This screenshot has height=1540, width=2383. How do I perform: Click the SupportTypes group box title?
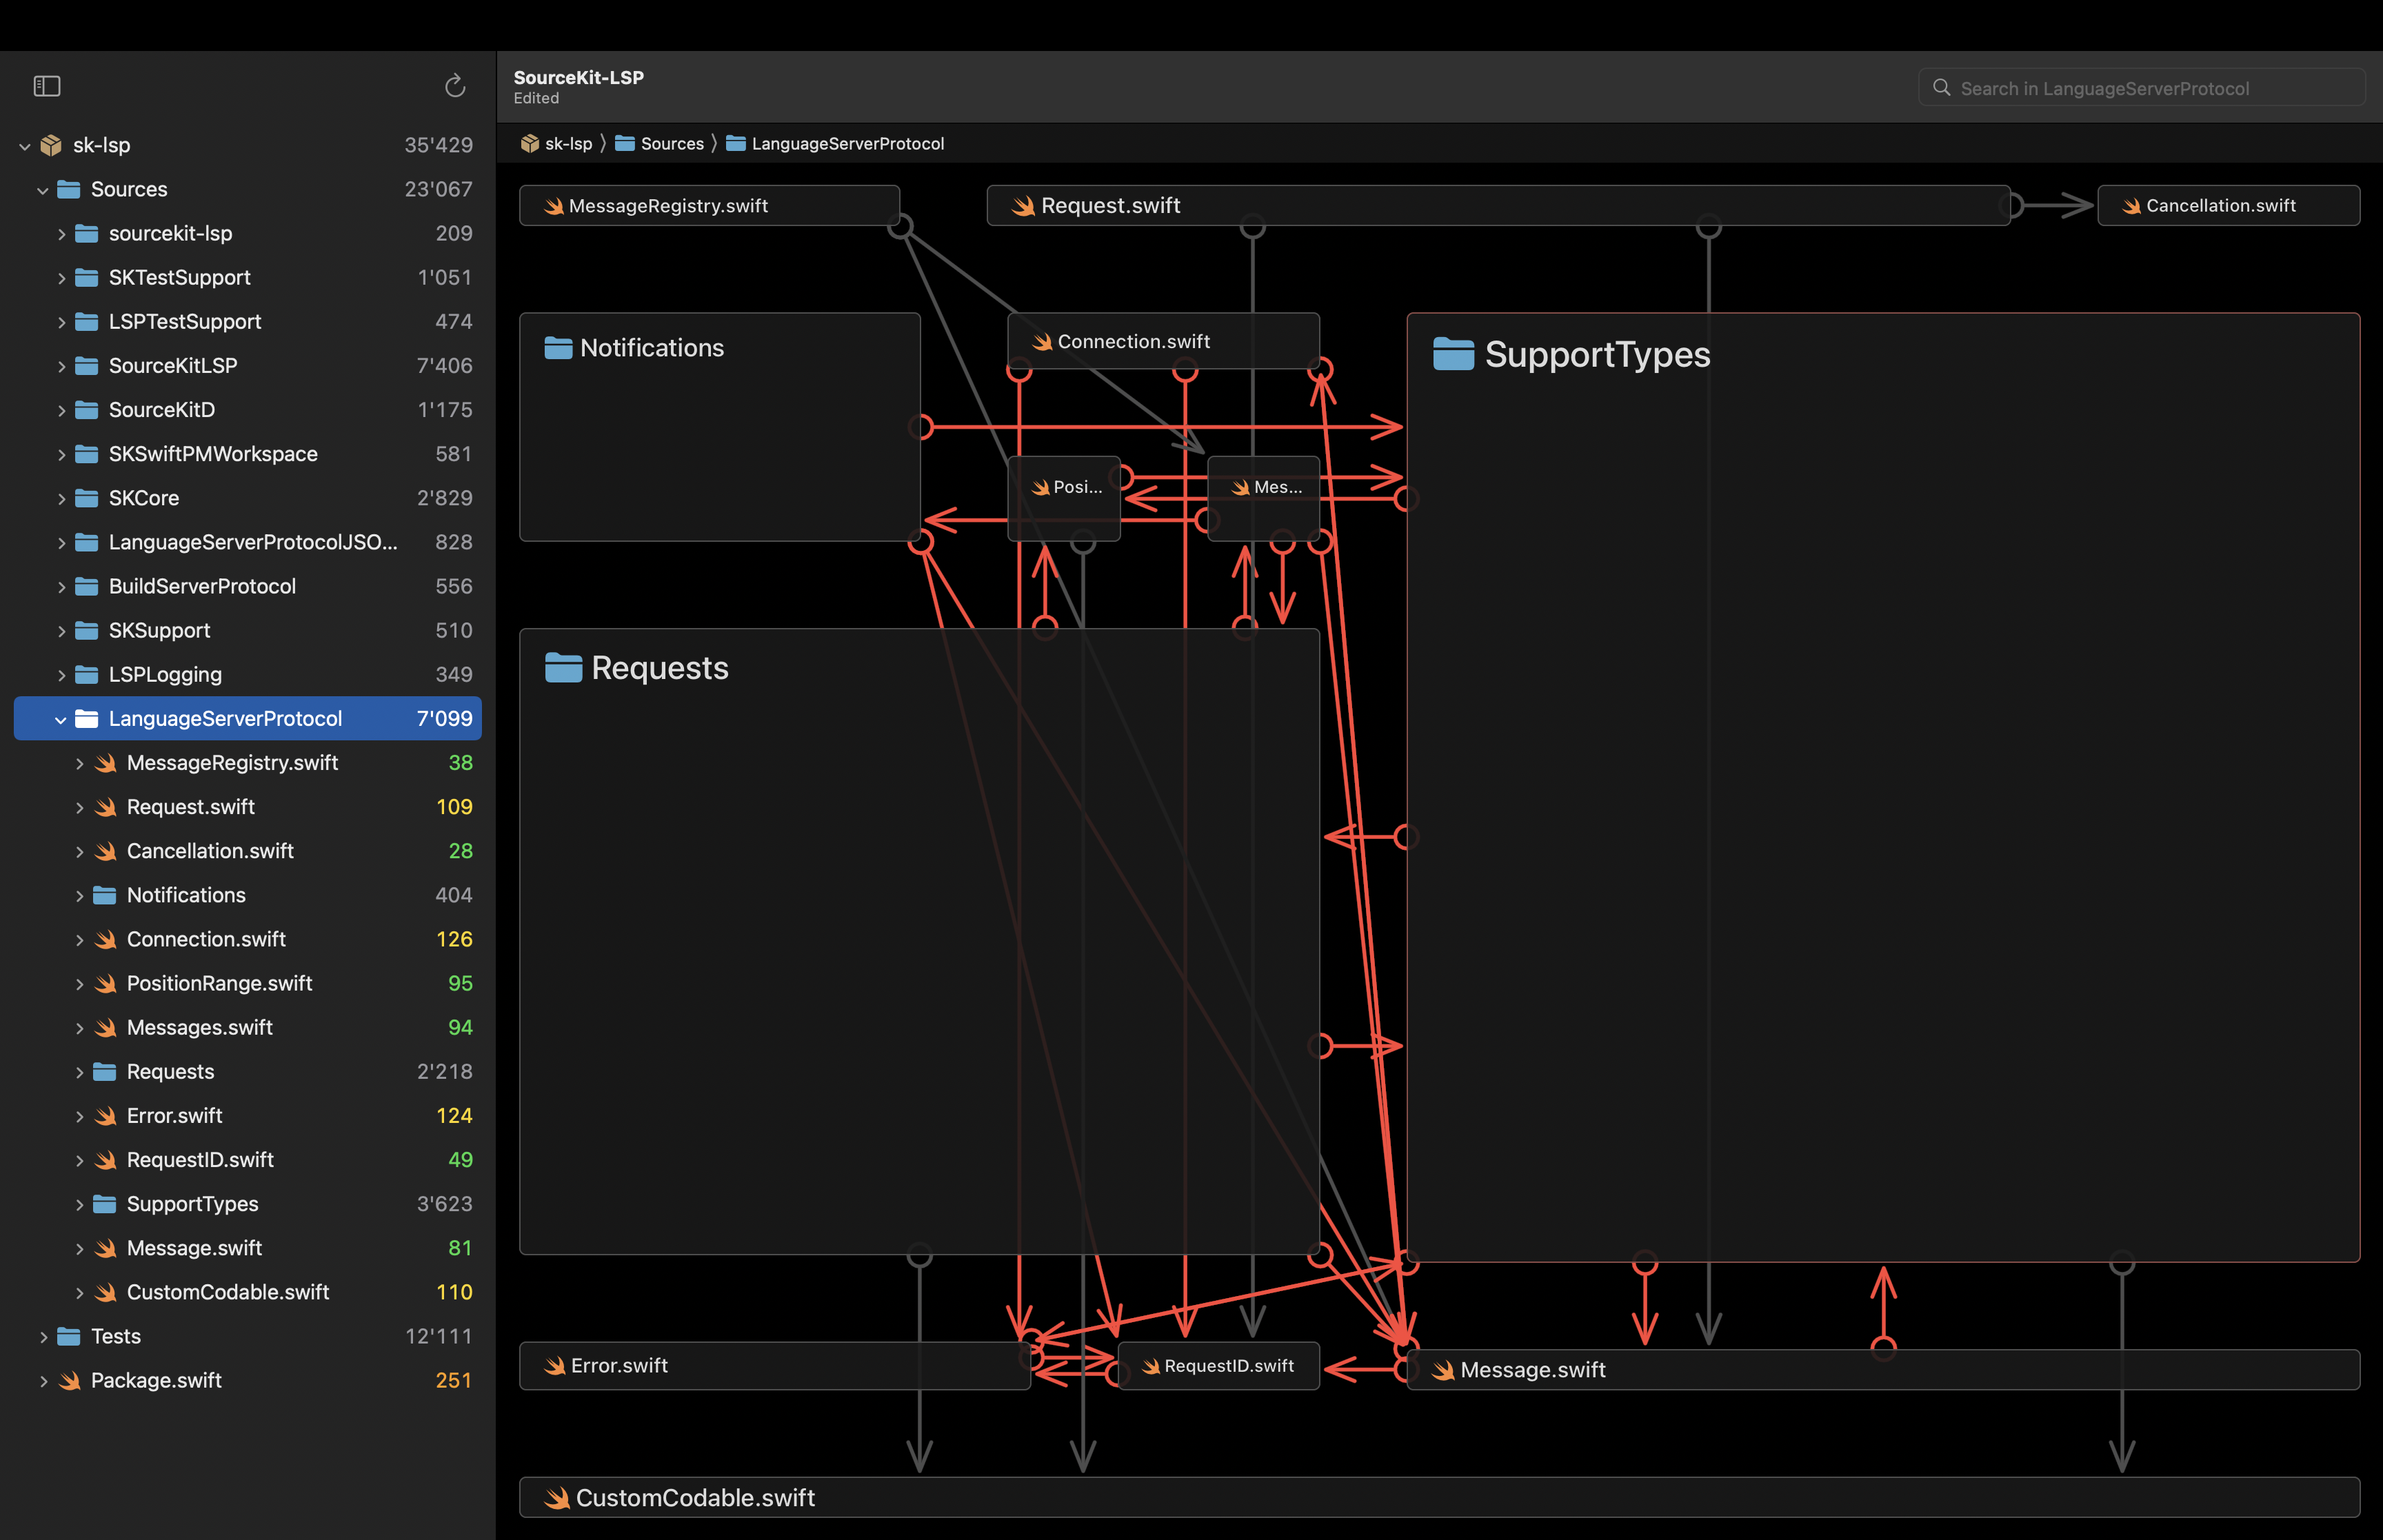(x=1597, y=355)
